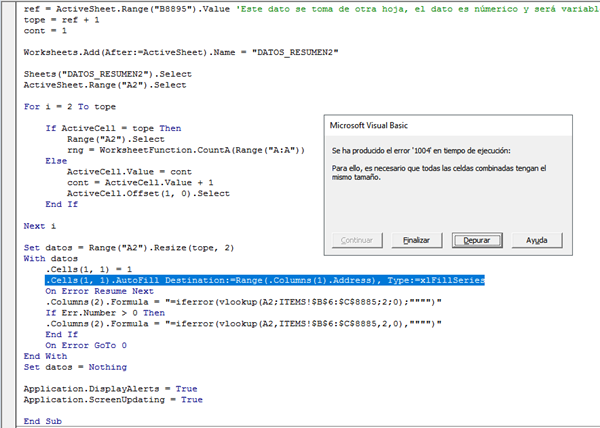Click the 'With datos' code line
The width and height of the screenshot is (600, 428).
(51, 259)
